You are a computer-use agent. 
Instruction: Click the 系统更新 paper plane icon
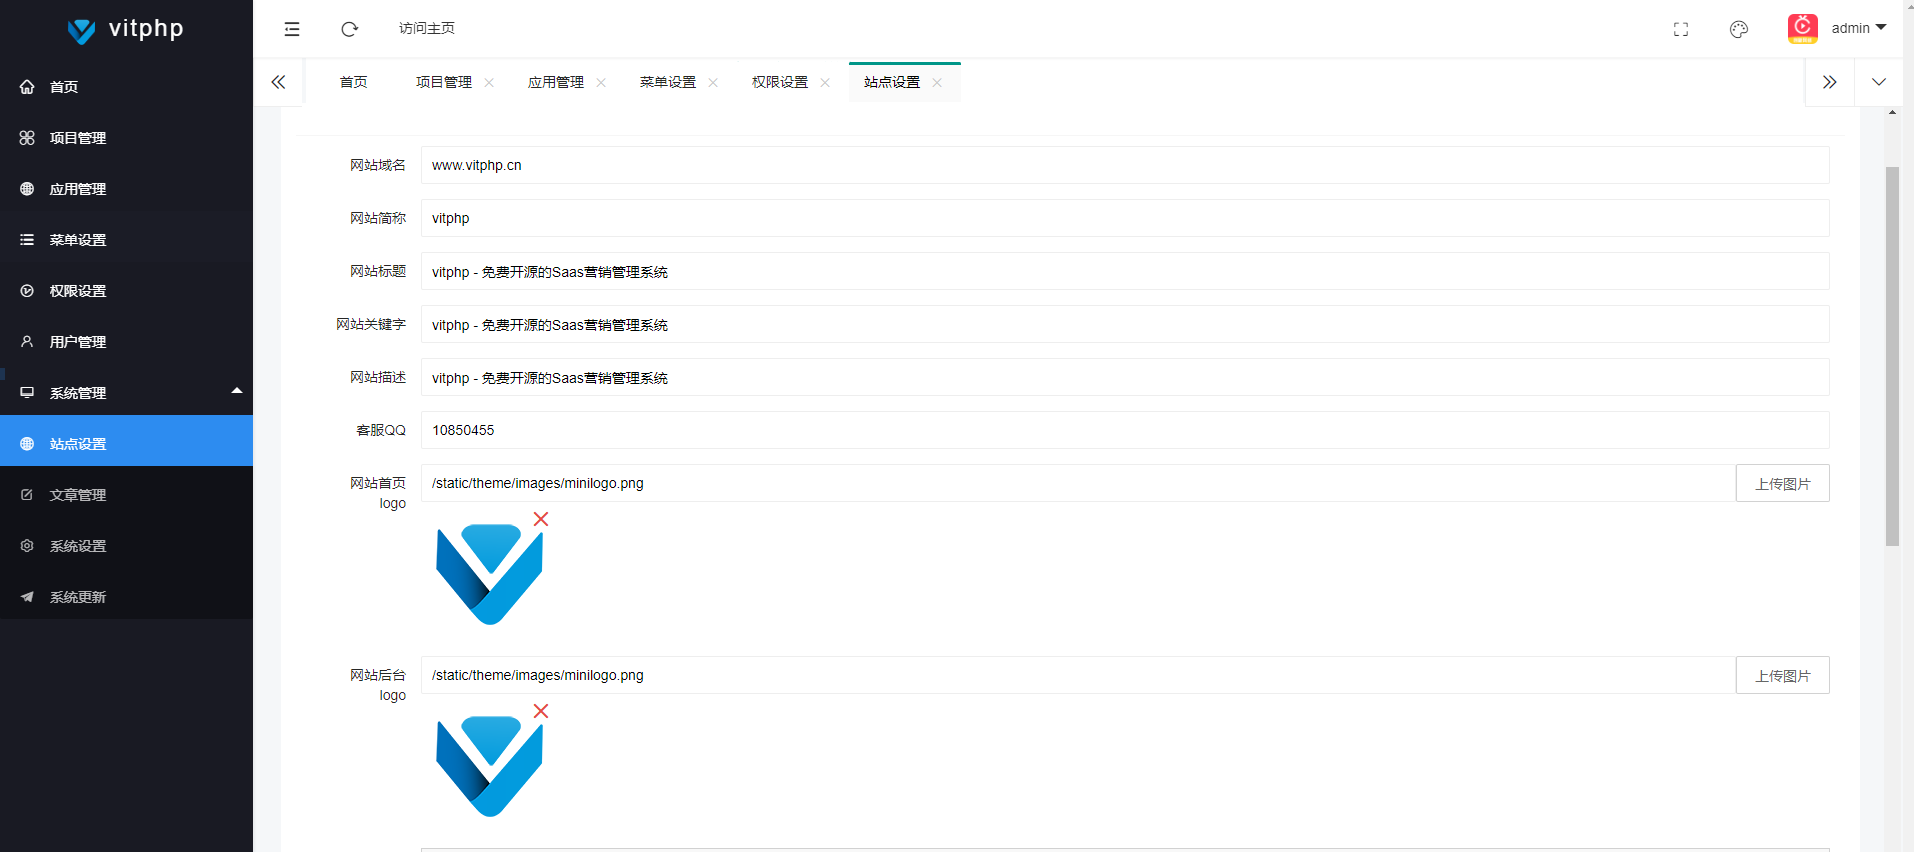tap(27, 597)
